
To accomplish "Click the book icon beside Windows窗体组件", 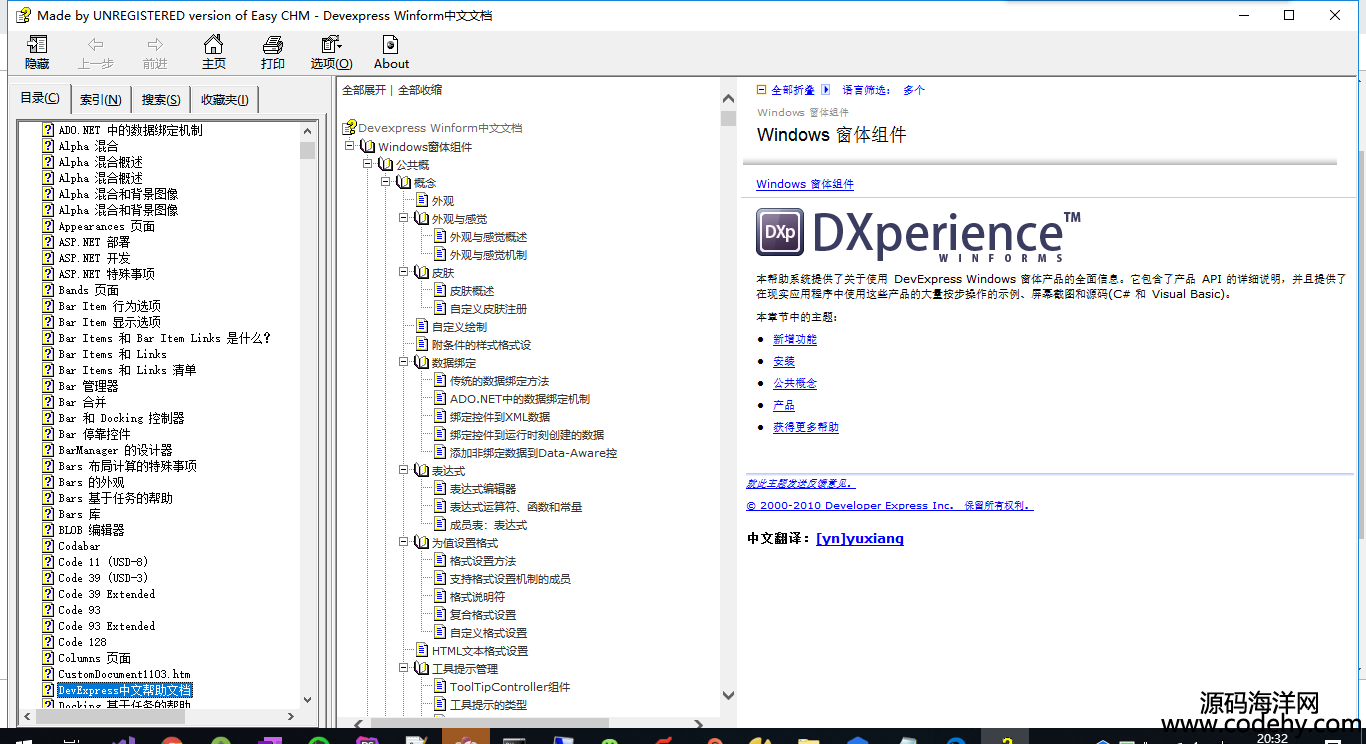I will pyautogui.click(x=367, y=147).
